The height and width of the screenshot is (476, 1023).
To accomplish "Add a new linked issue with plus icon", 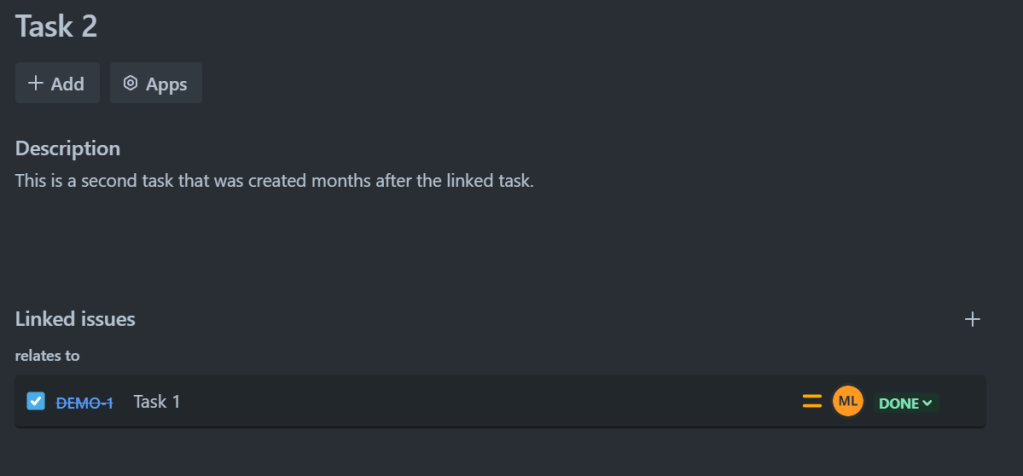I will [972, 319].
